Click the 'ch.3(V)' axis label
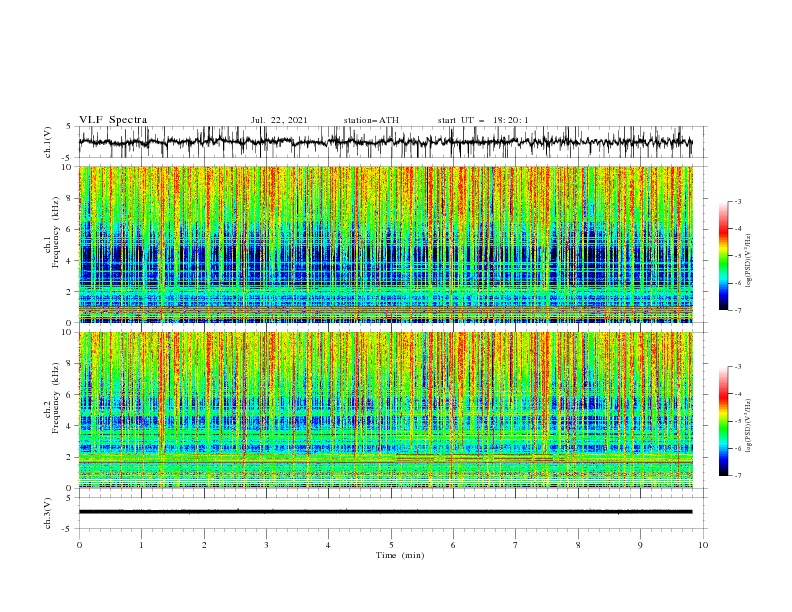 48,513
